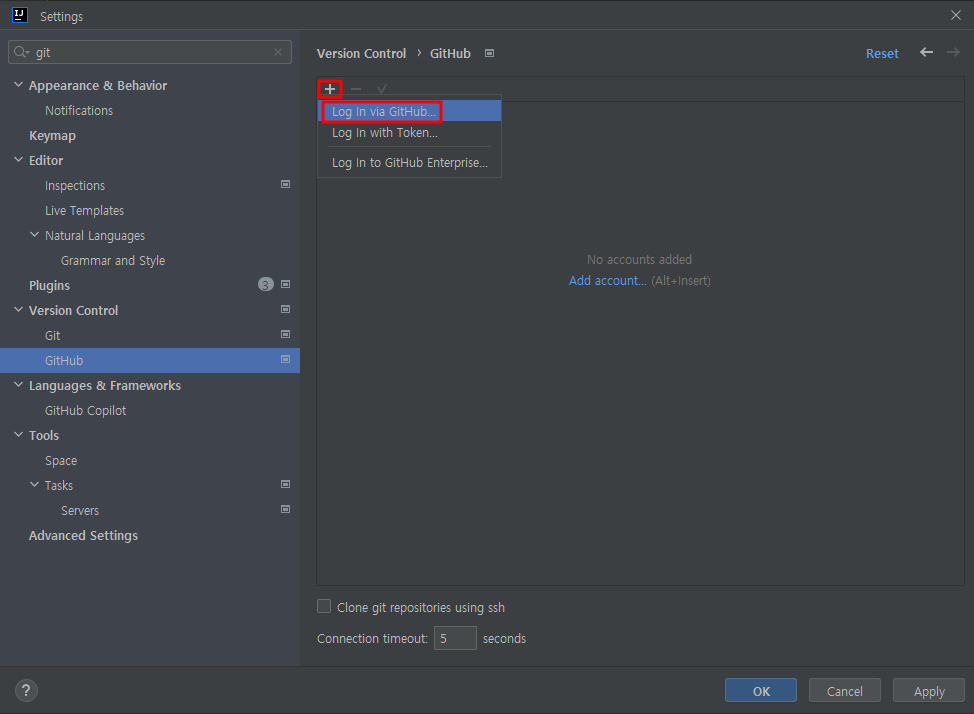
Task: Click Version Control in the breadcrumb
Action: coord(362,53)
